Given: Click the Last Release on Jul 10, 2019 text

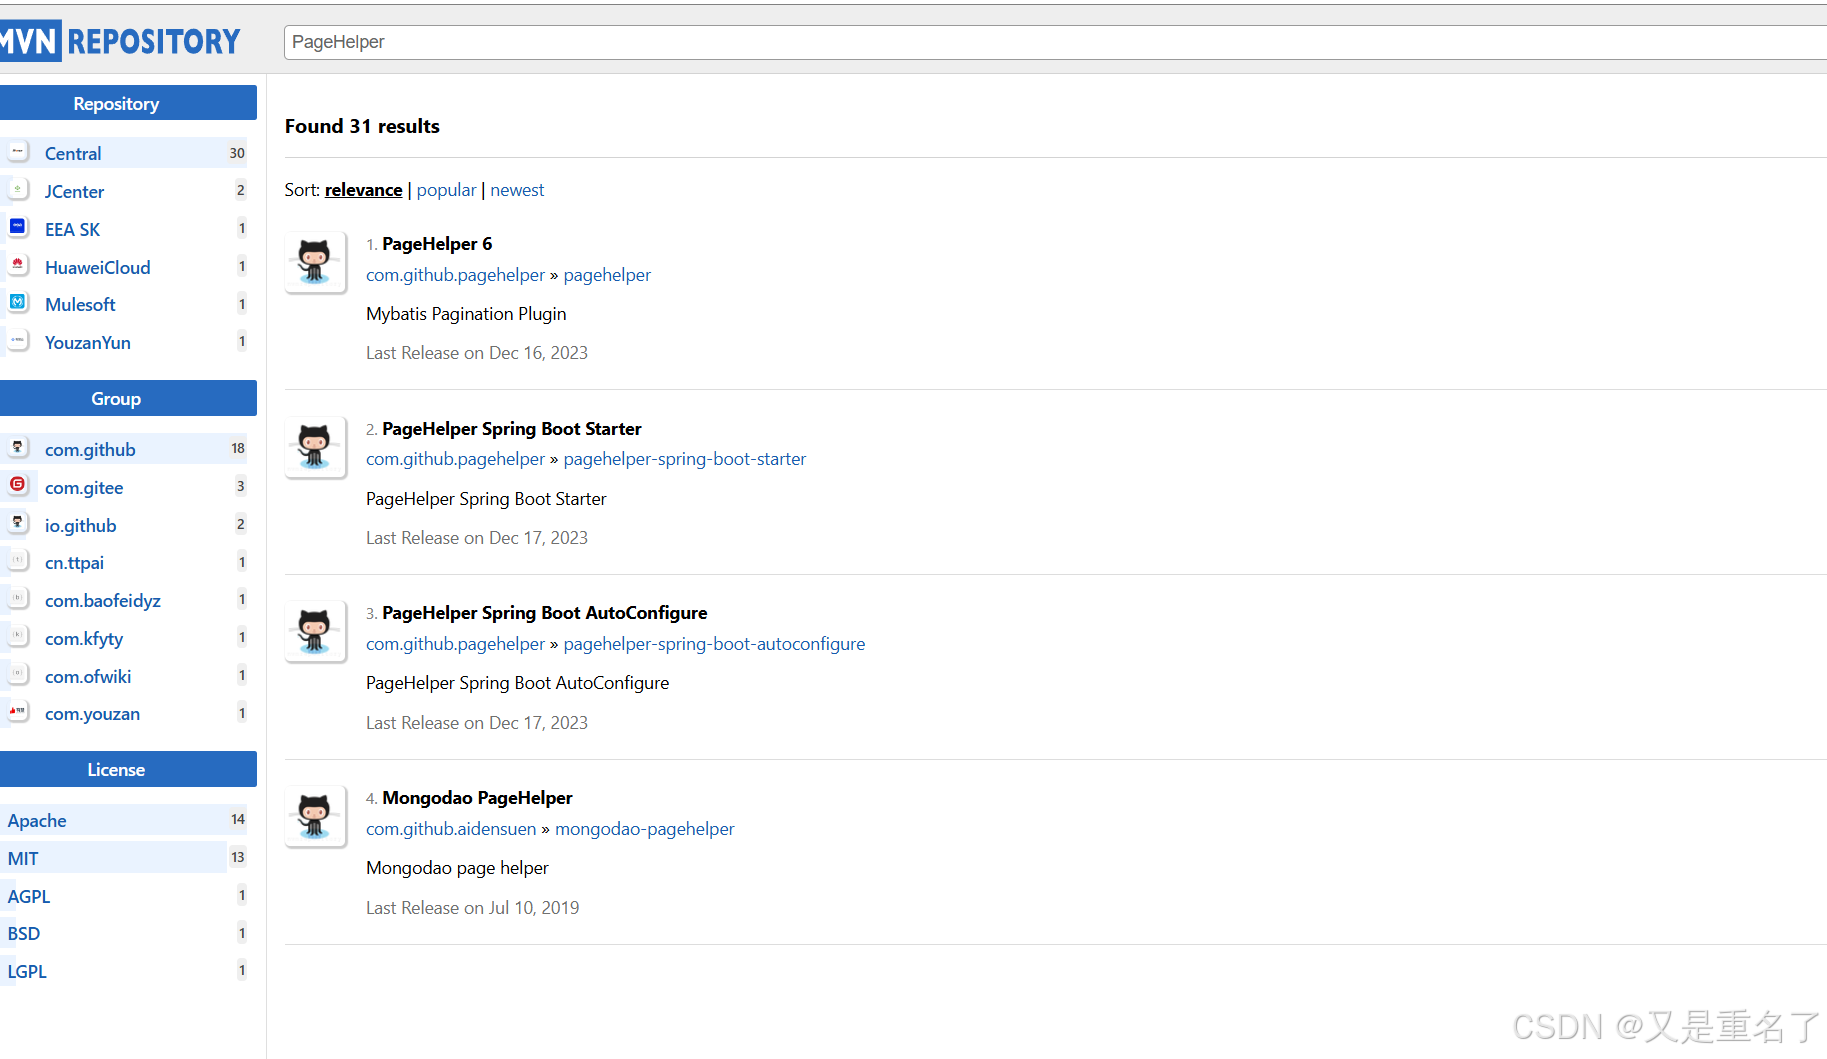Looking at the screenshot, I should (472, 908).
